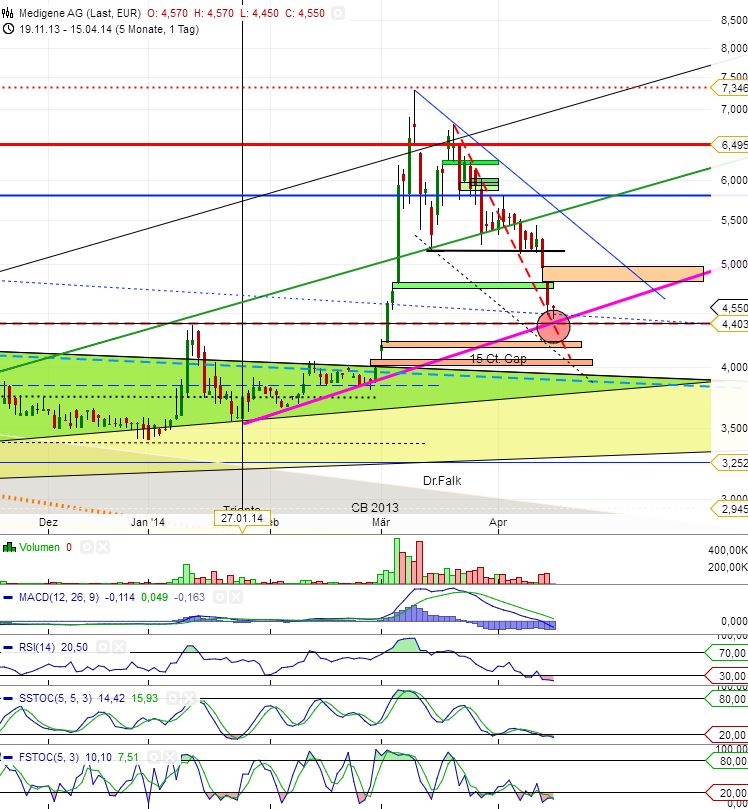This screenshot has width=748, height=809.
Task: Click the Medigene AG (Last, EUR) title
Action: 80,13
